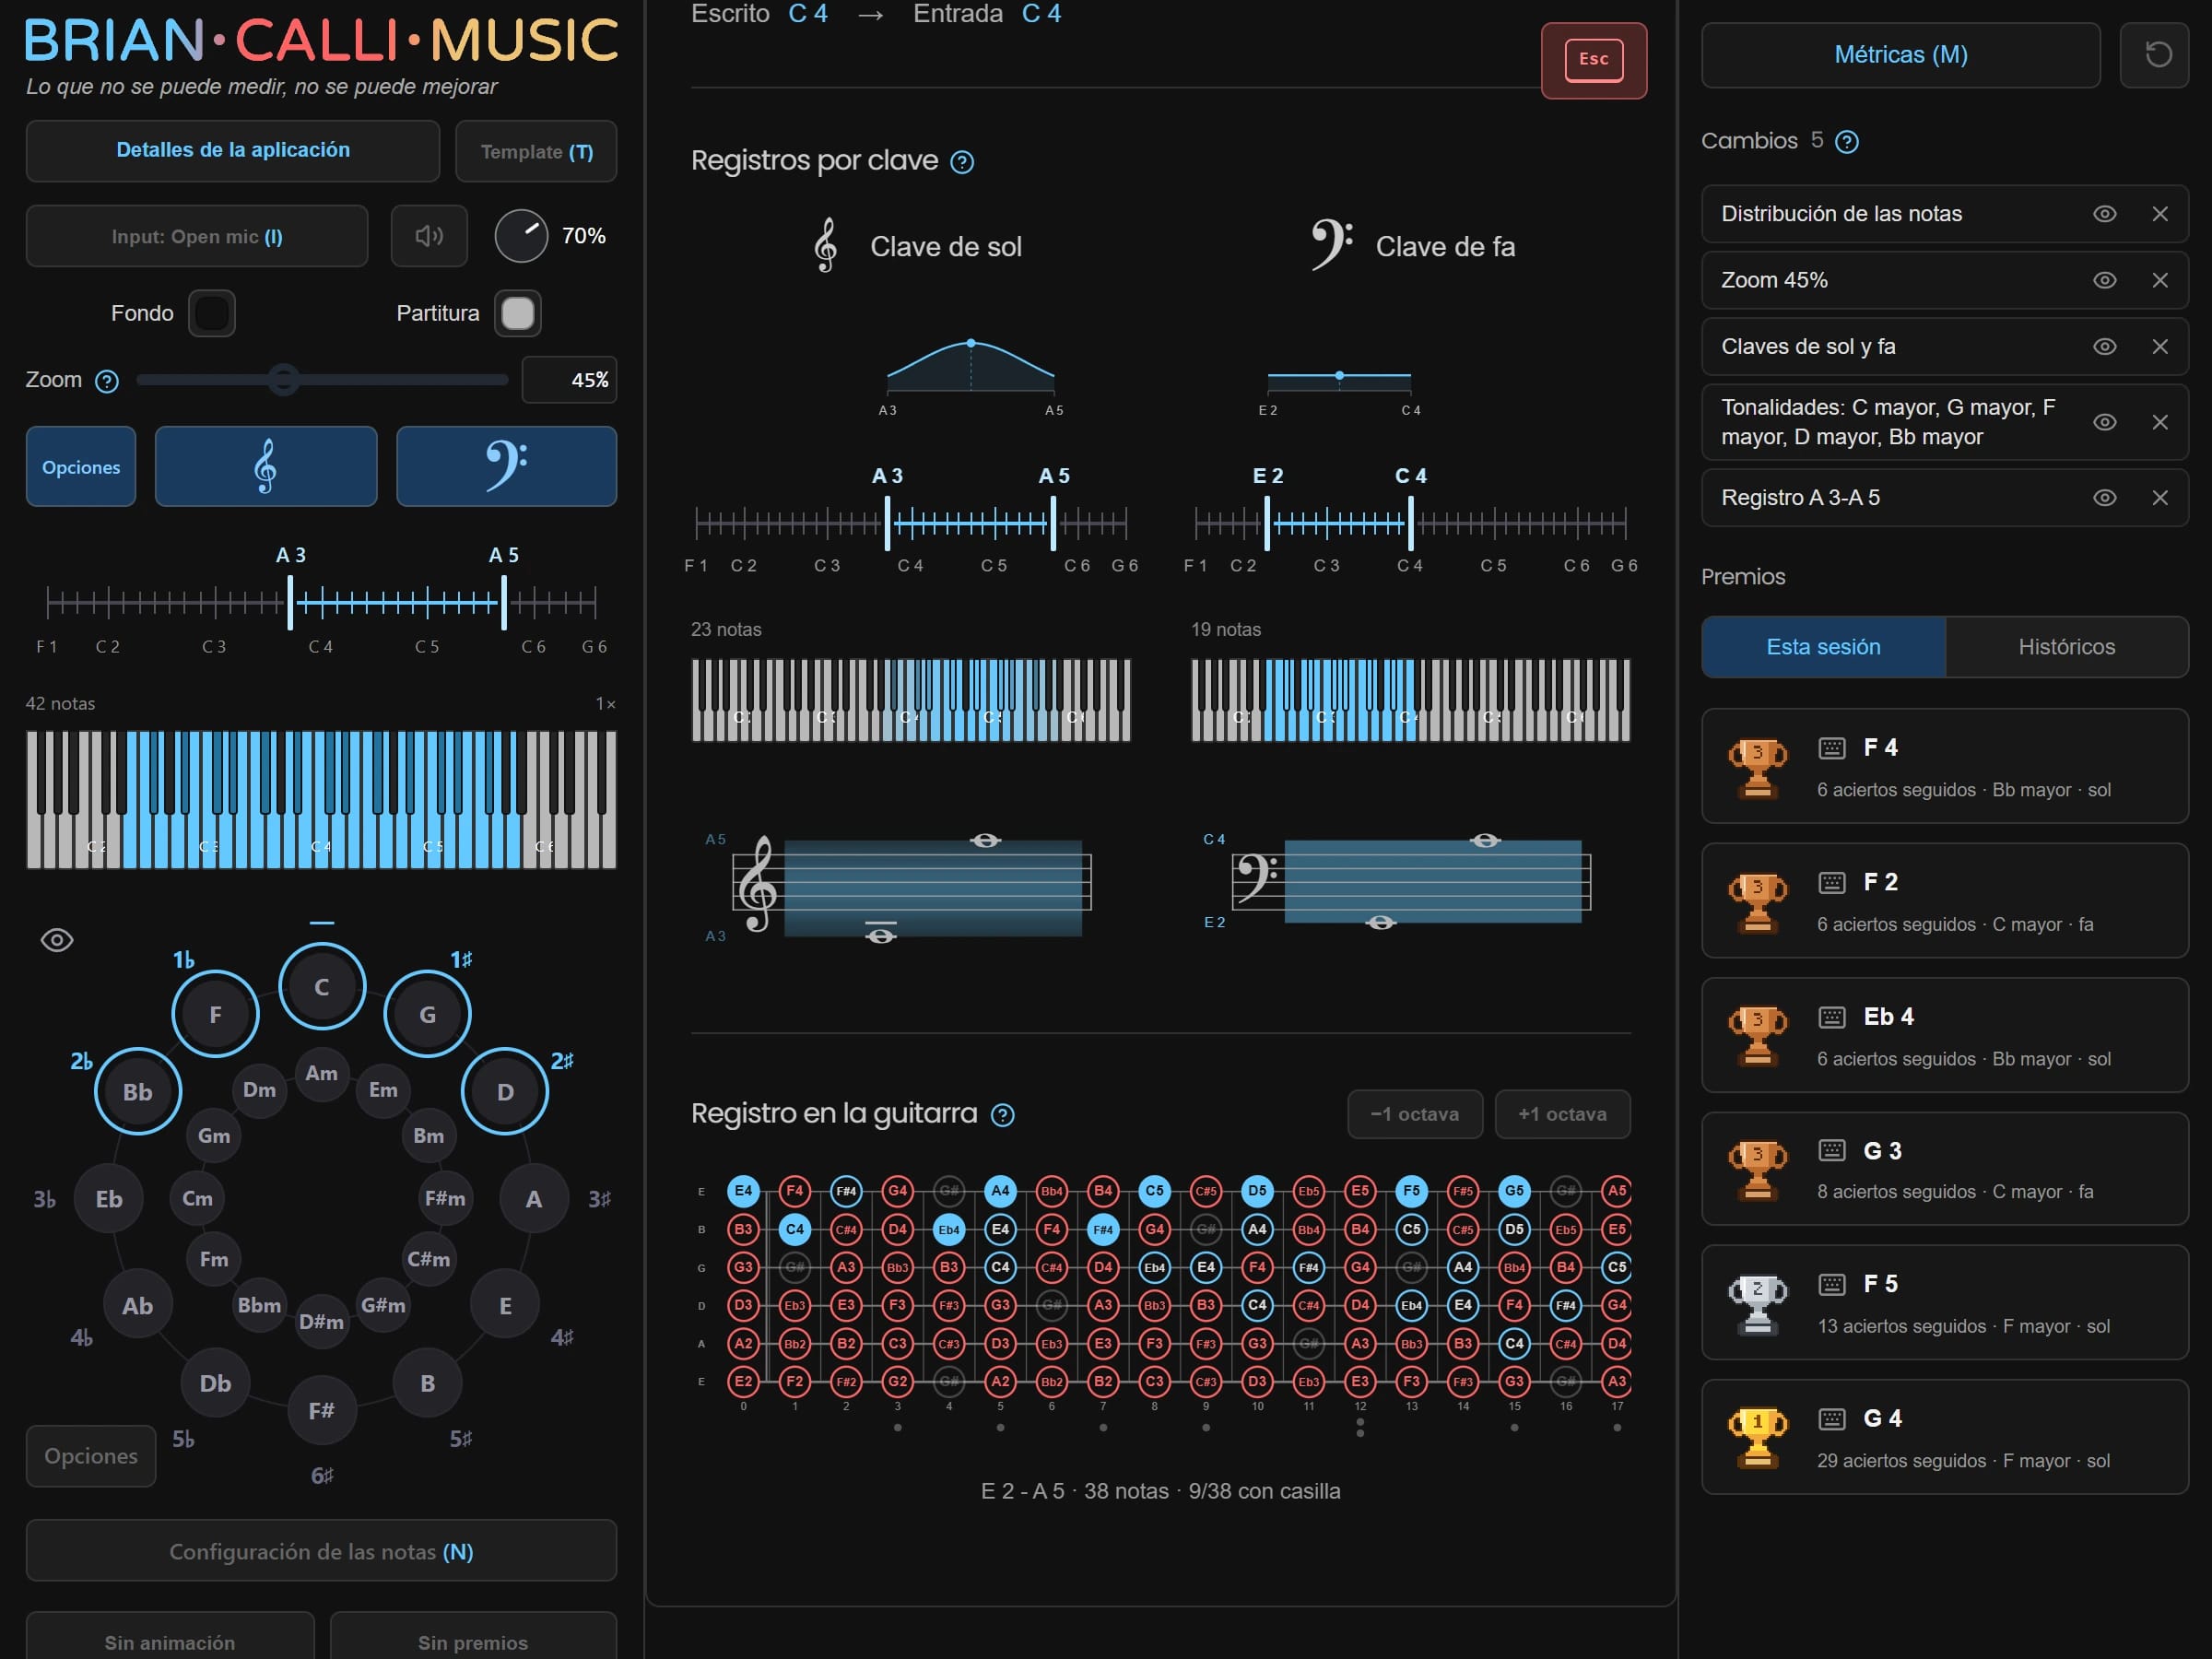
Task: Open Opciones next to the clef buttons
Action: tap(81, 466)
